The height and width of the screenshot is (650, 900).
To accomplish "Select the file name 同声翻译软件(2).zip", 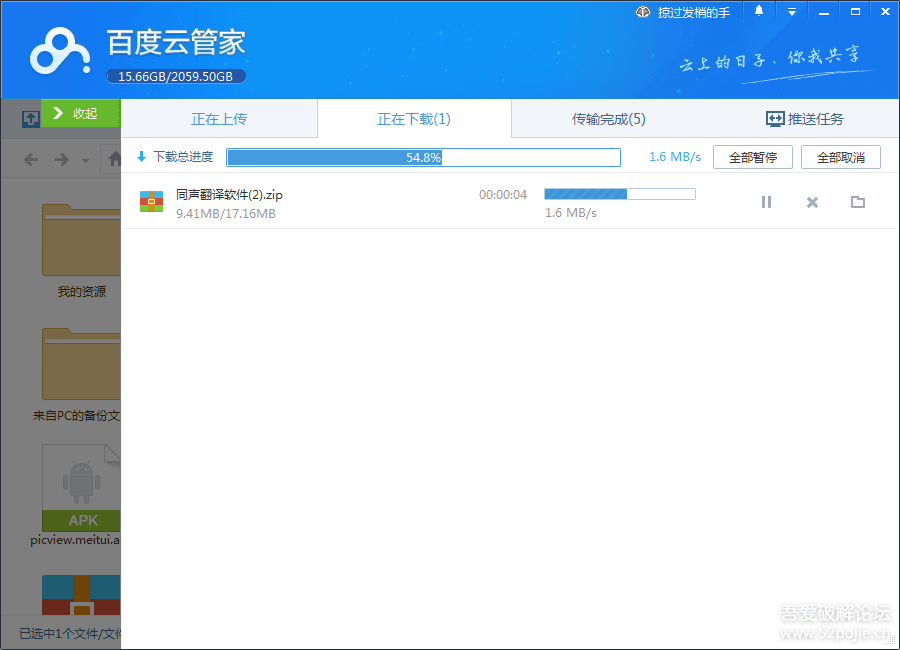I will [229, 195].
